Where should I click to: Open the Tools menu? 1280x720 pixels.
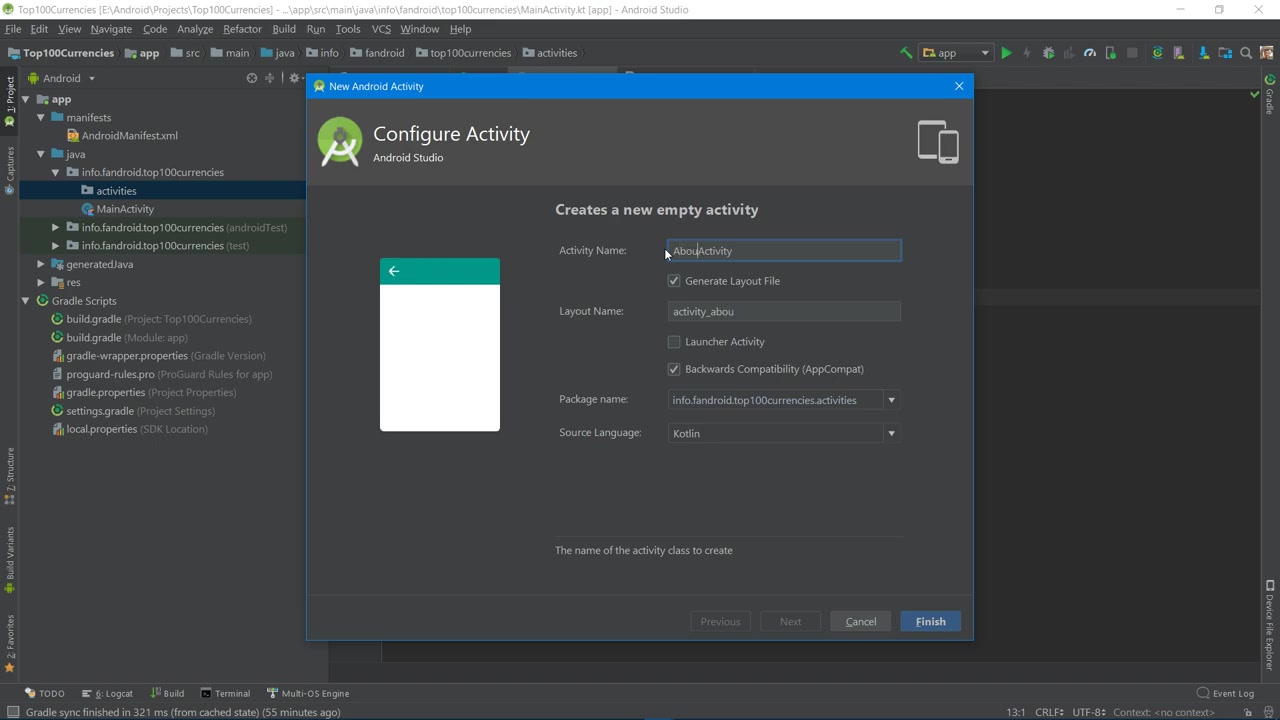click(348, 29)
